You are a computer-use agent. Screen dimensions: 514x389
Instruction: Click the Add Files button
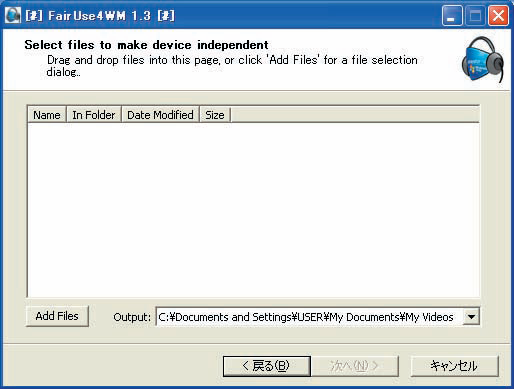tap(57, 316)
